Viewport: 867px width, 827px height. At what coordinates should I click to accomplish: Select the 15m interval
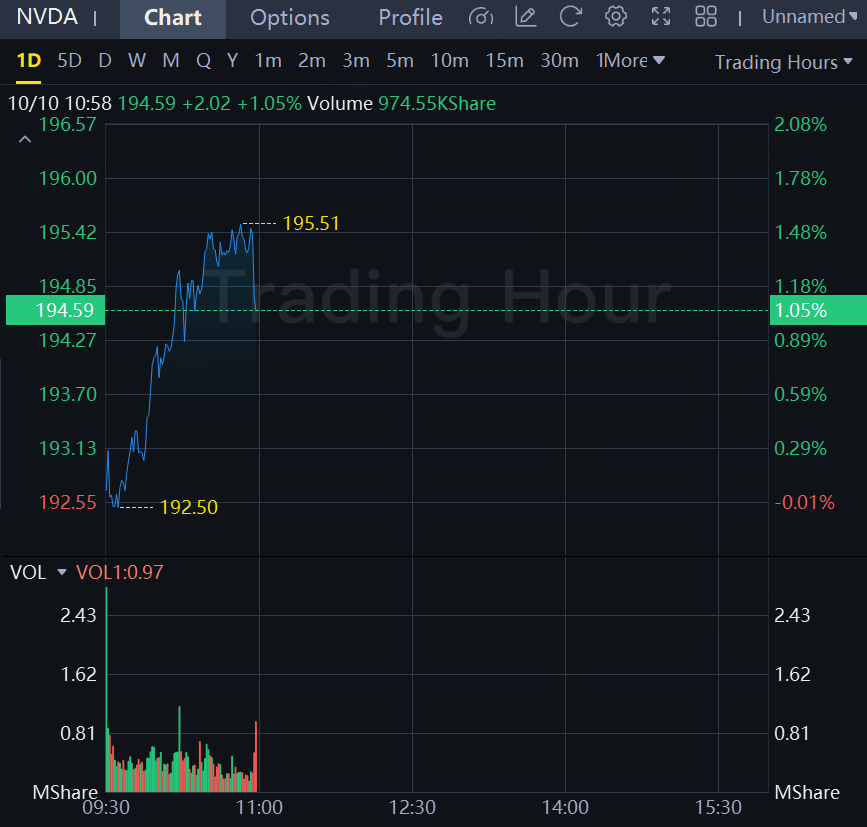pyautogui.click(x=504, y=60)
